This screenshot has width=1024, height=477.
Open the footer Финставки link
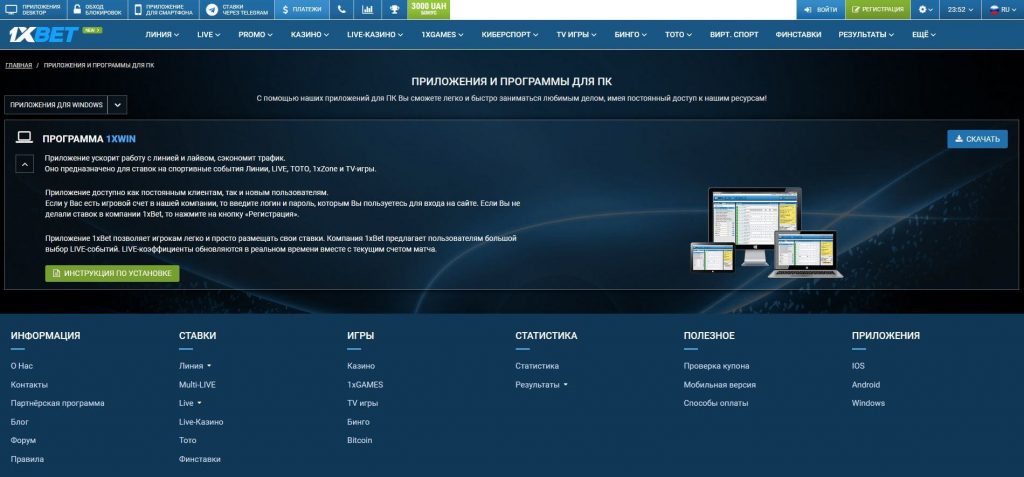pyautogui.click(x=200, y=459)
